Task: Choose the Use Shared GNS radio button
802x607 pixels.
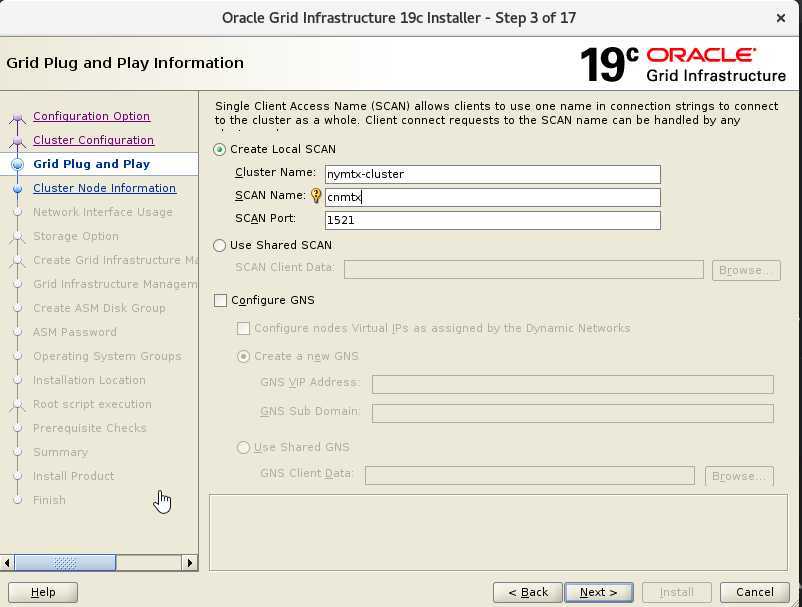Action: click(243, 447)
